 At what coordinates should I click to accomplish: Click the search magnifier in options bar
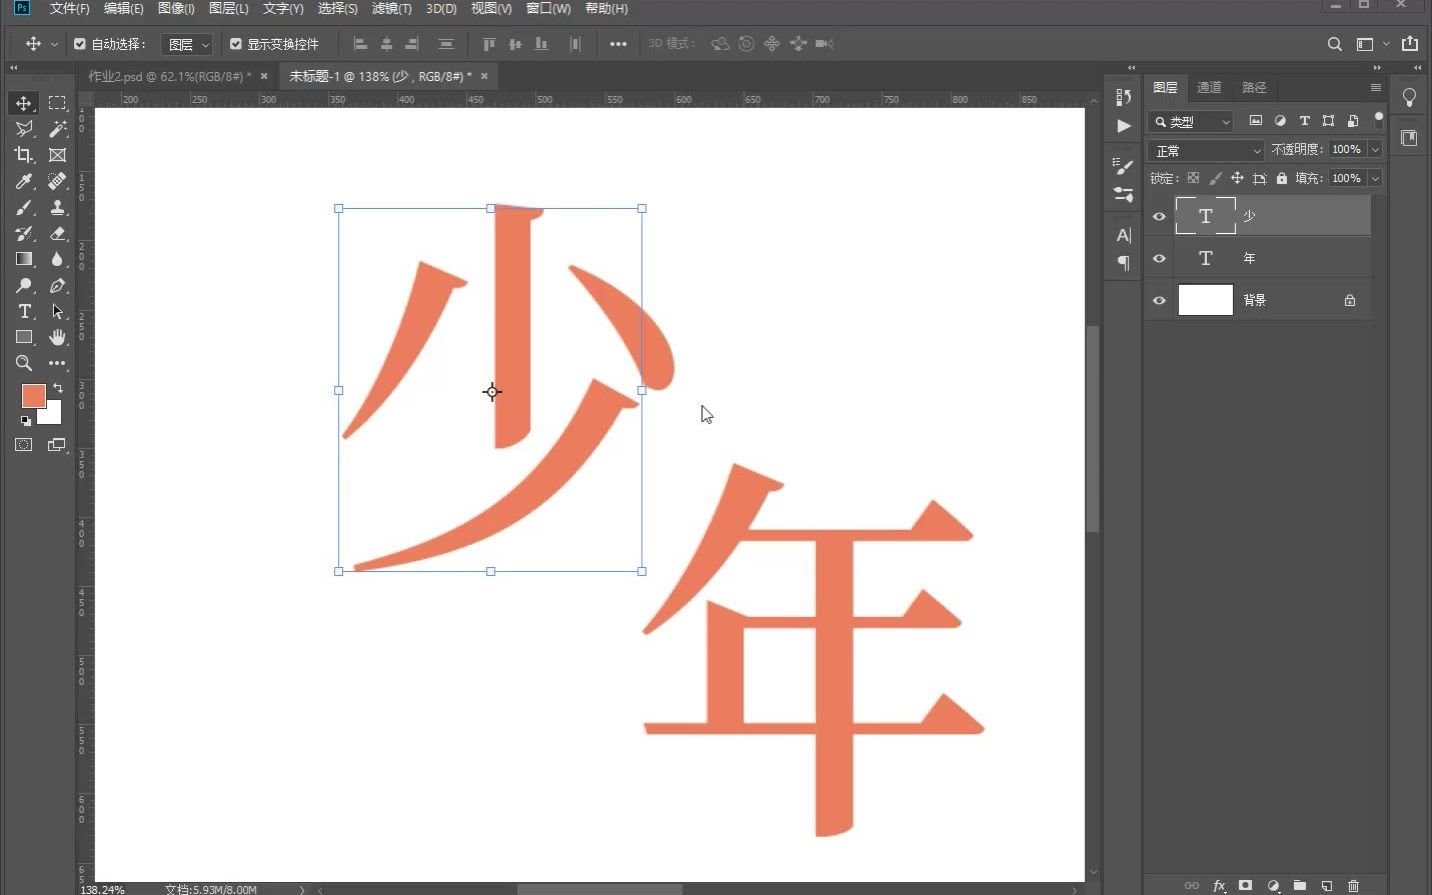coord(1334,44)
